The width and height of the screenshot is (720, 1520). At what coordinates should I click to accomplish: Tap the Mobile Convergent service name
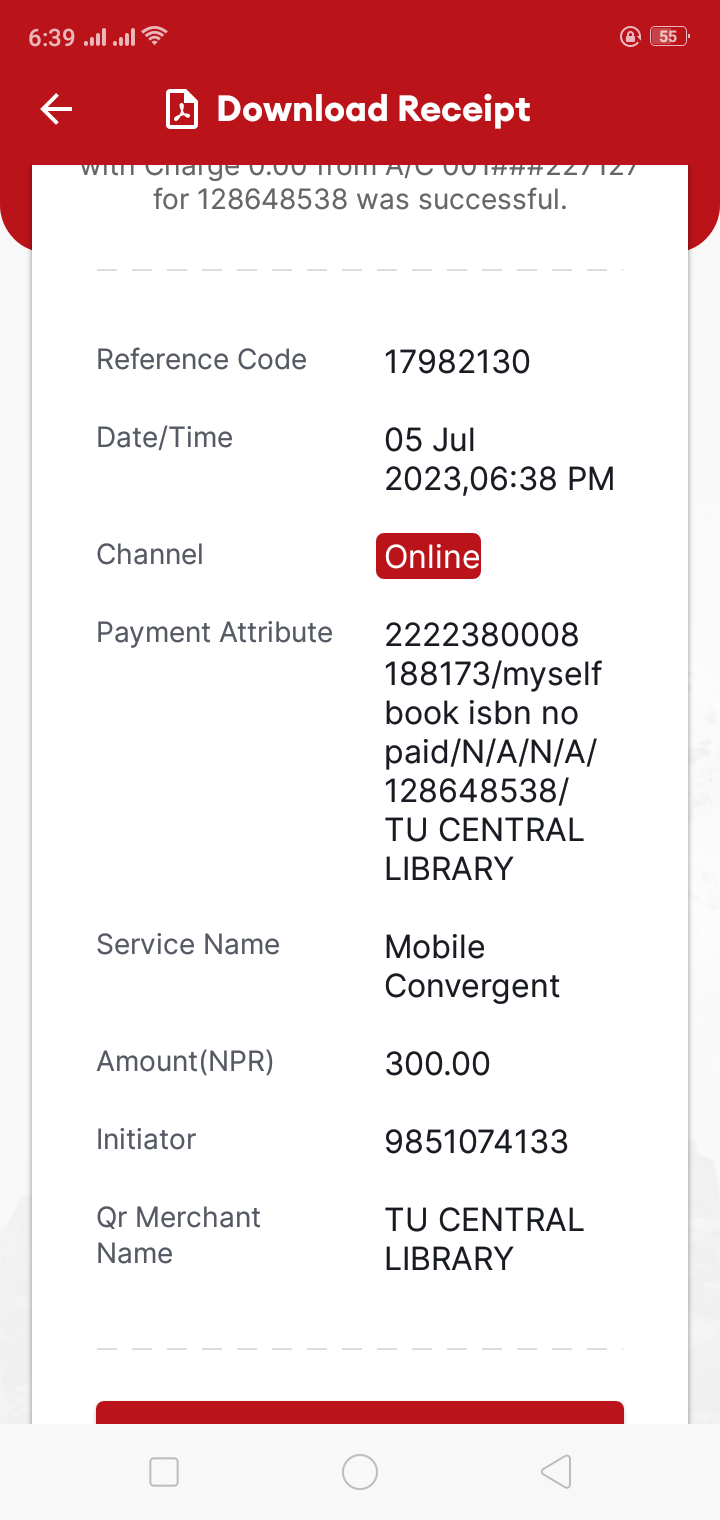(472, 967)
